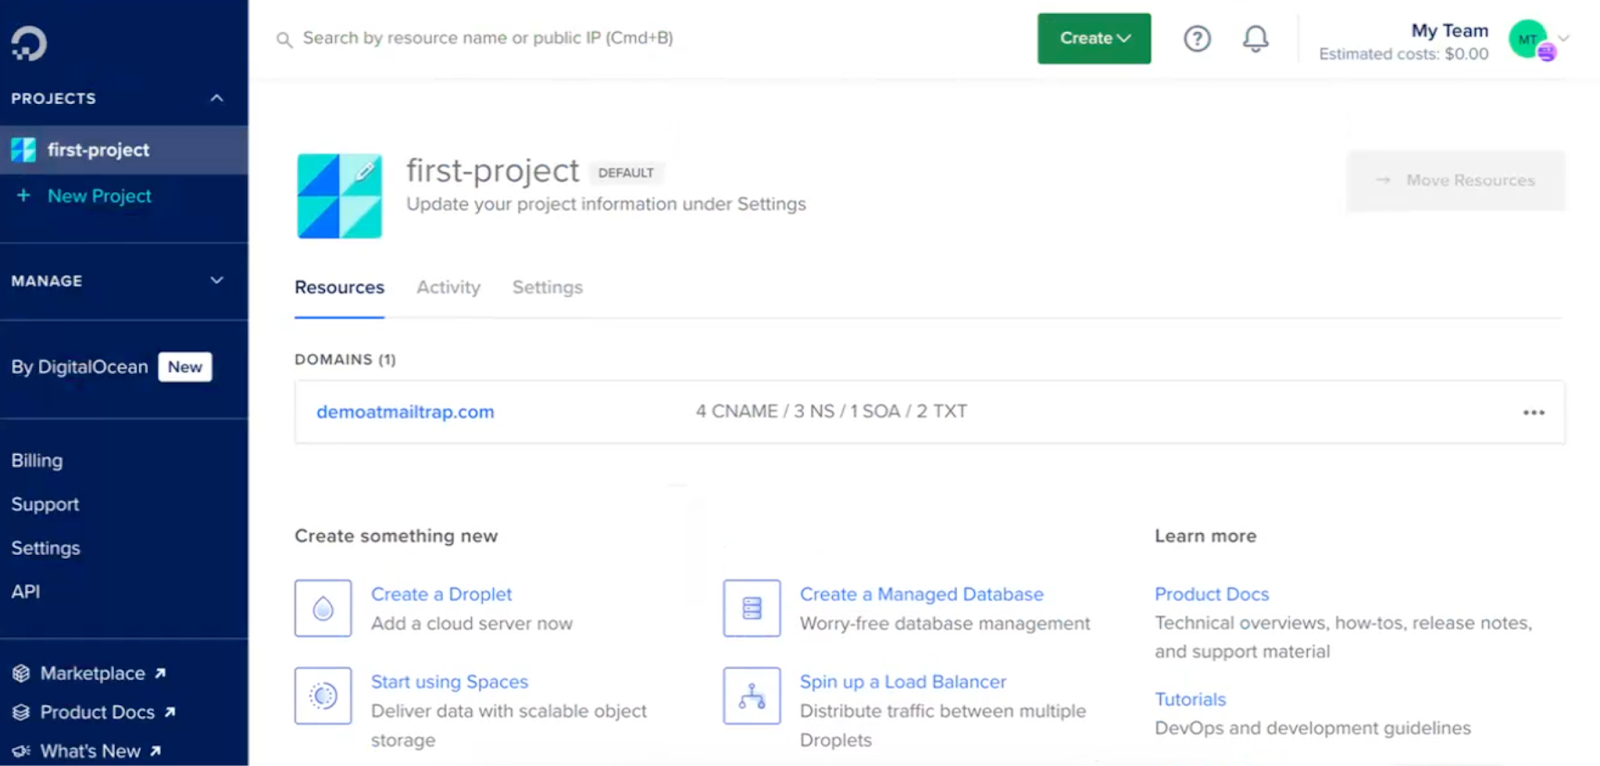Viewport: 1600px width, 766px height.
Task: Switch to the Resources tab
Action: point(339,288)
